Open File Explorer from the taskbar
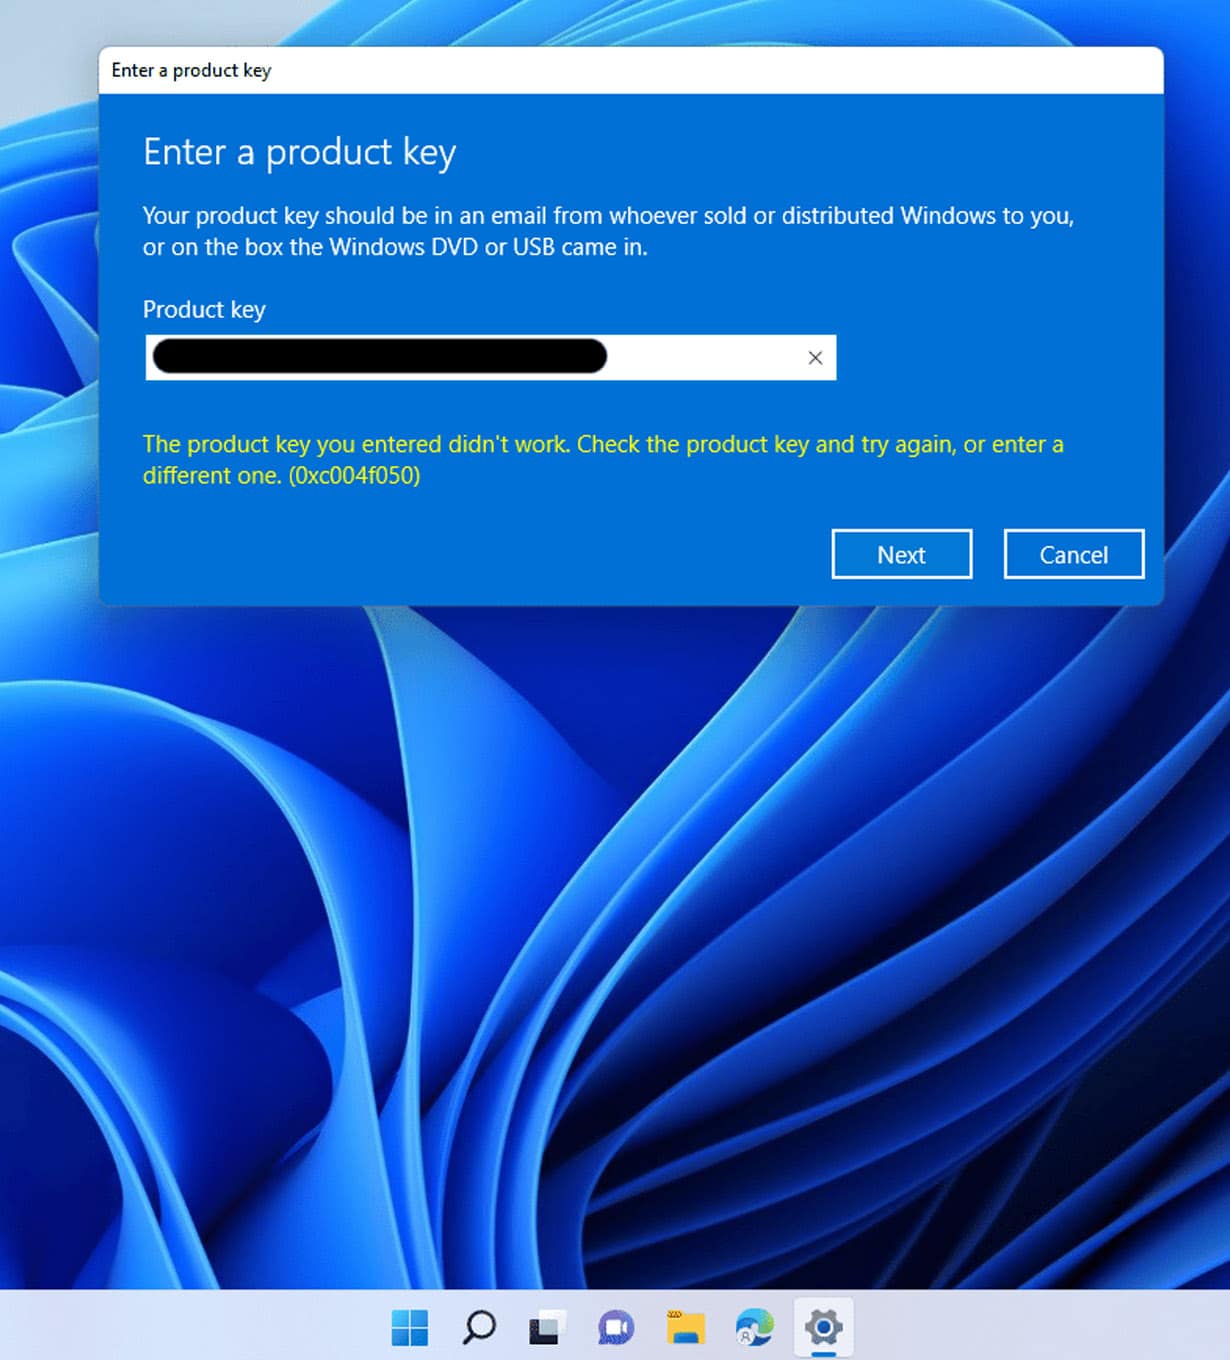 coord(685,1328)
